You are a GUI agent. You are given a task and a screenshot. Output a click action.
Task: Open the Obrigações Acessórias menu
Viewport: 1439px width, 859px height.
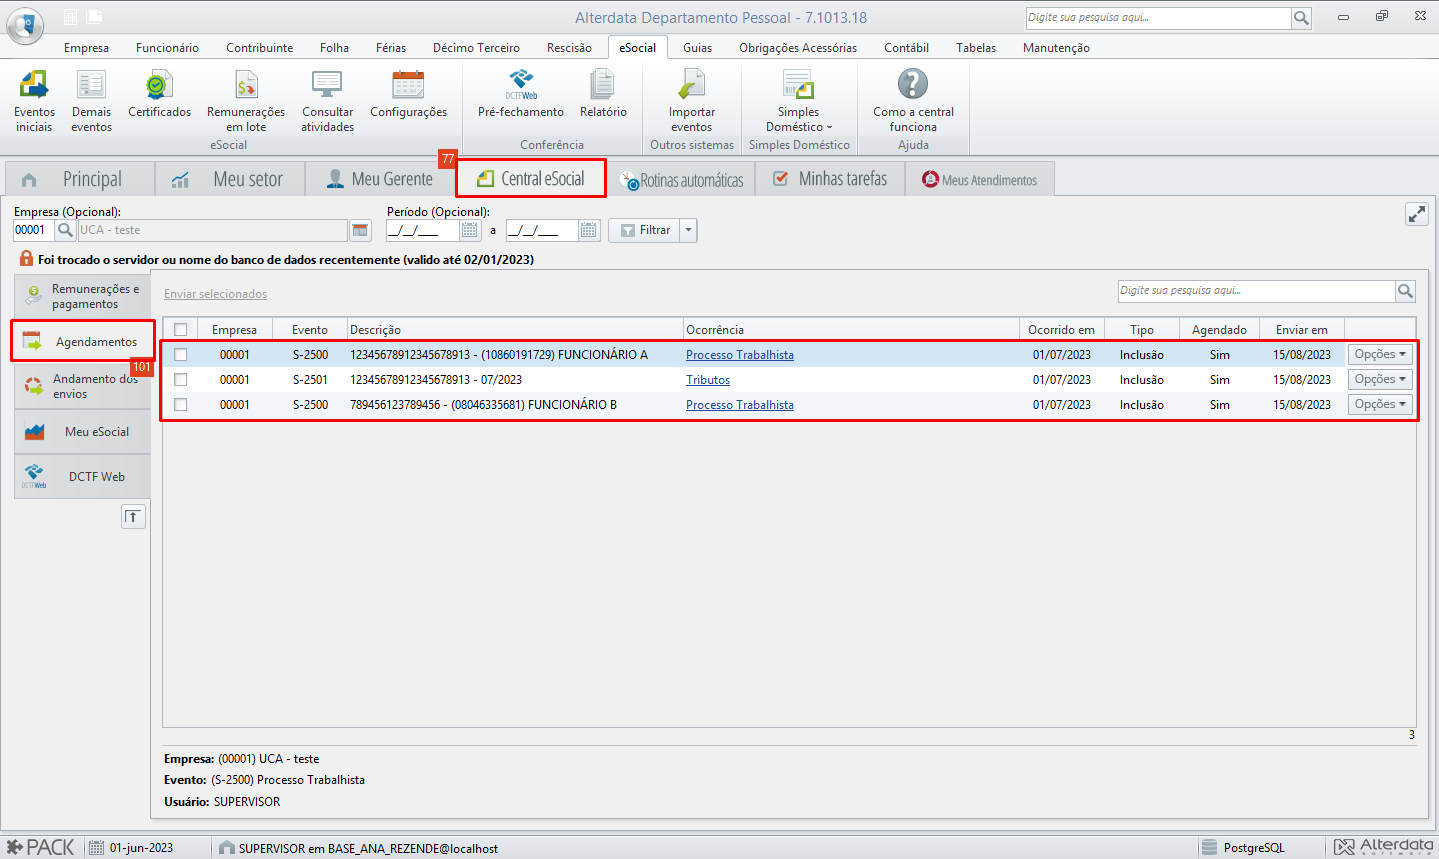click(x=798, y=48)
